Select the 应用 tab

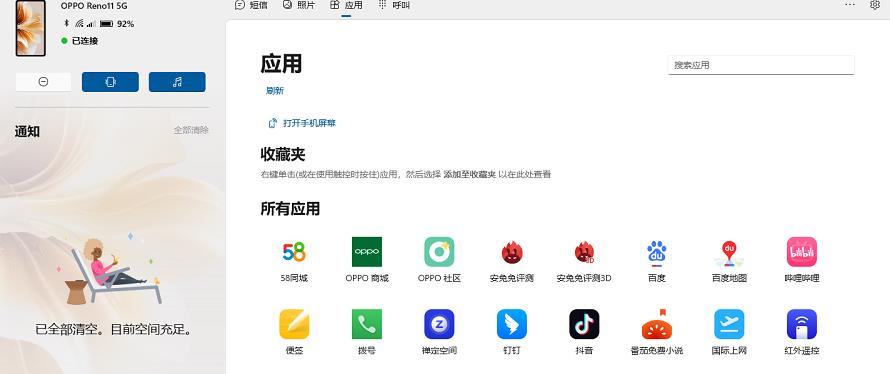tap(346, 5)
